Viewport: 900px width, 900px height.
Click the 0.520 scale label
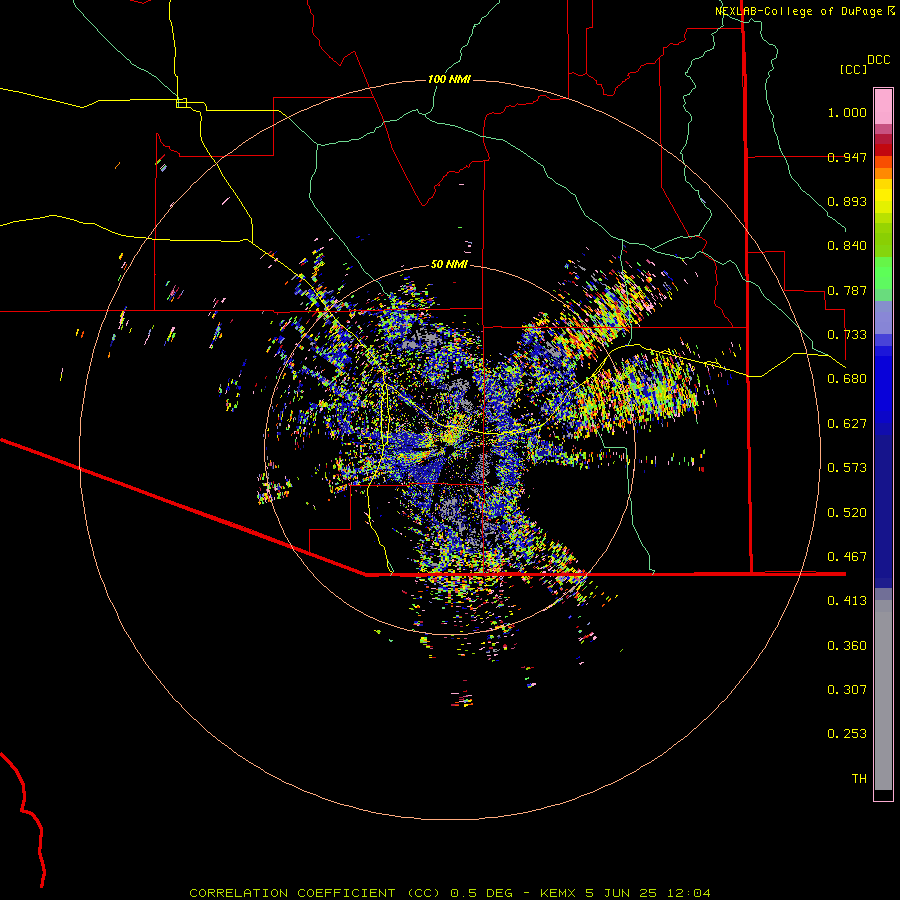click(x=847, y=513)
